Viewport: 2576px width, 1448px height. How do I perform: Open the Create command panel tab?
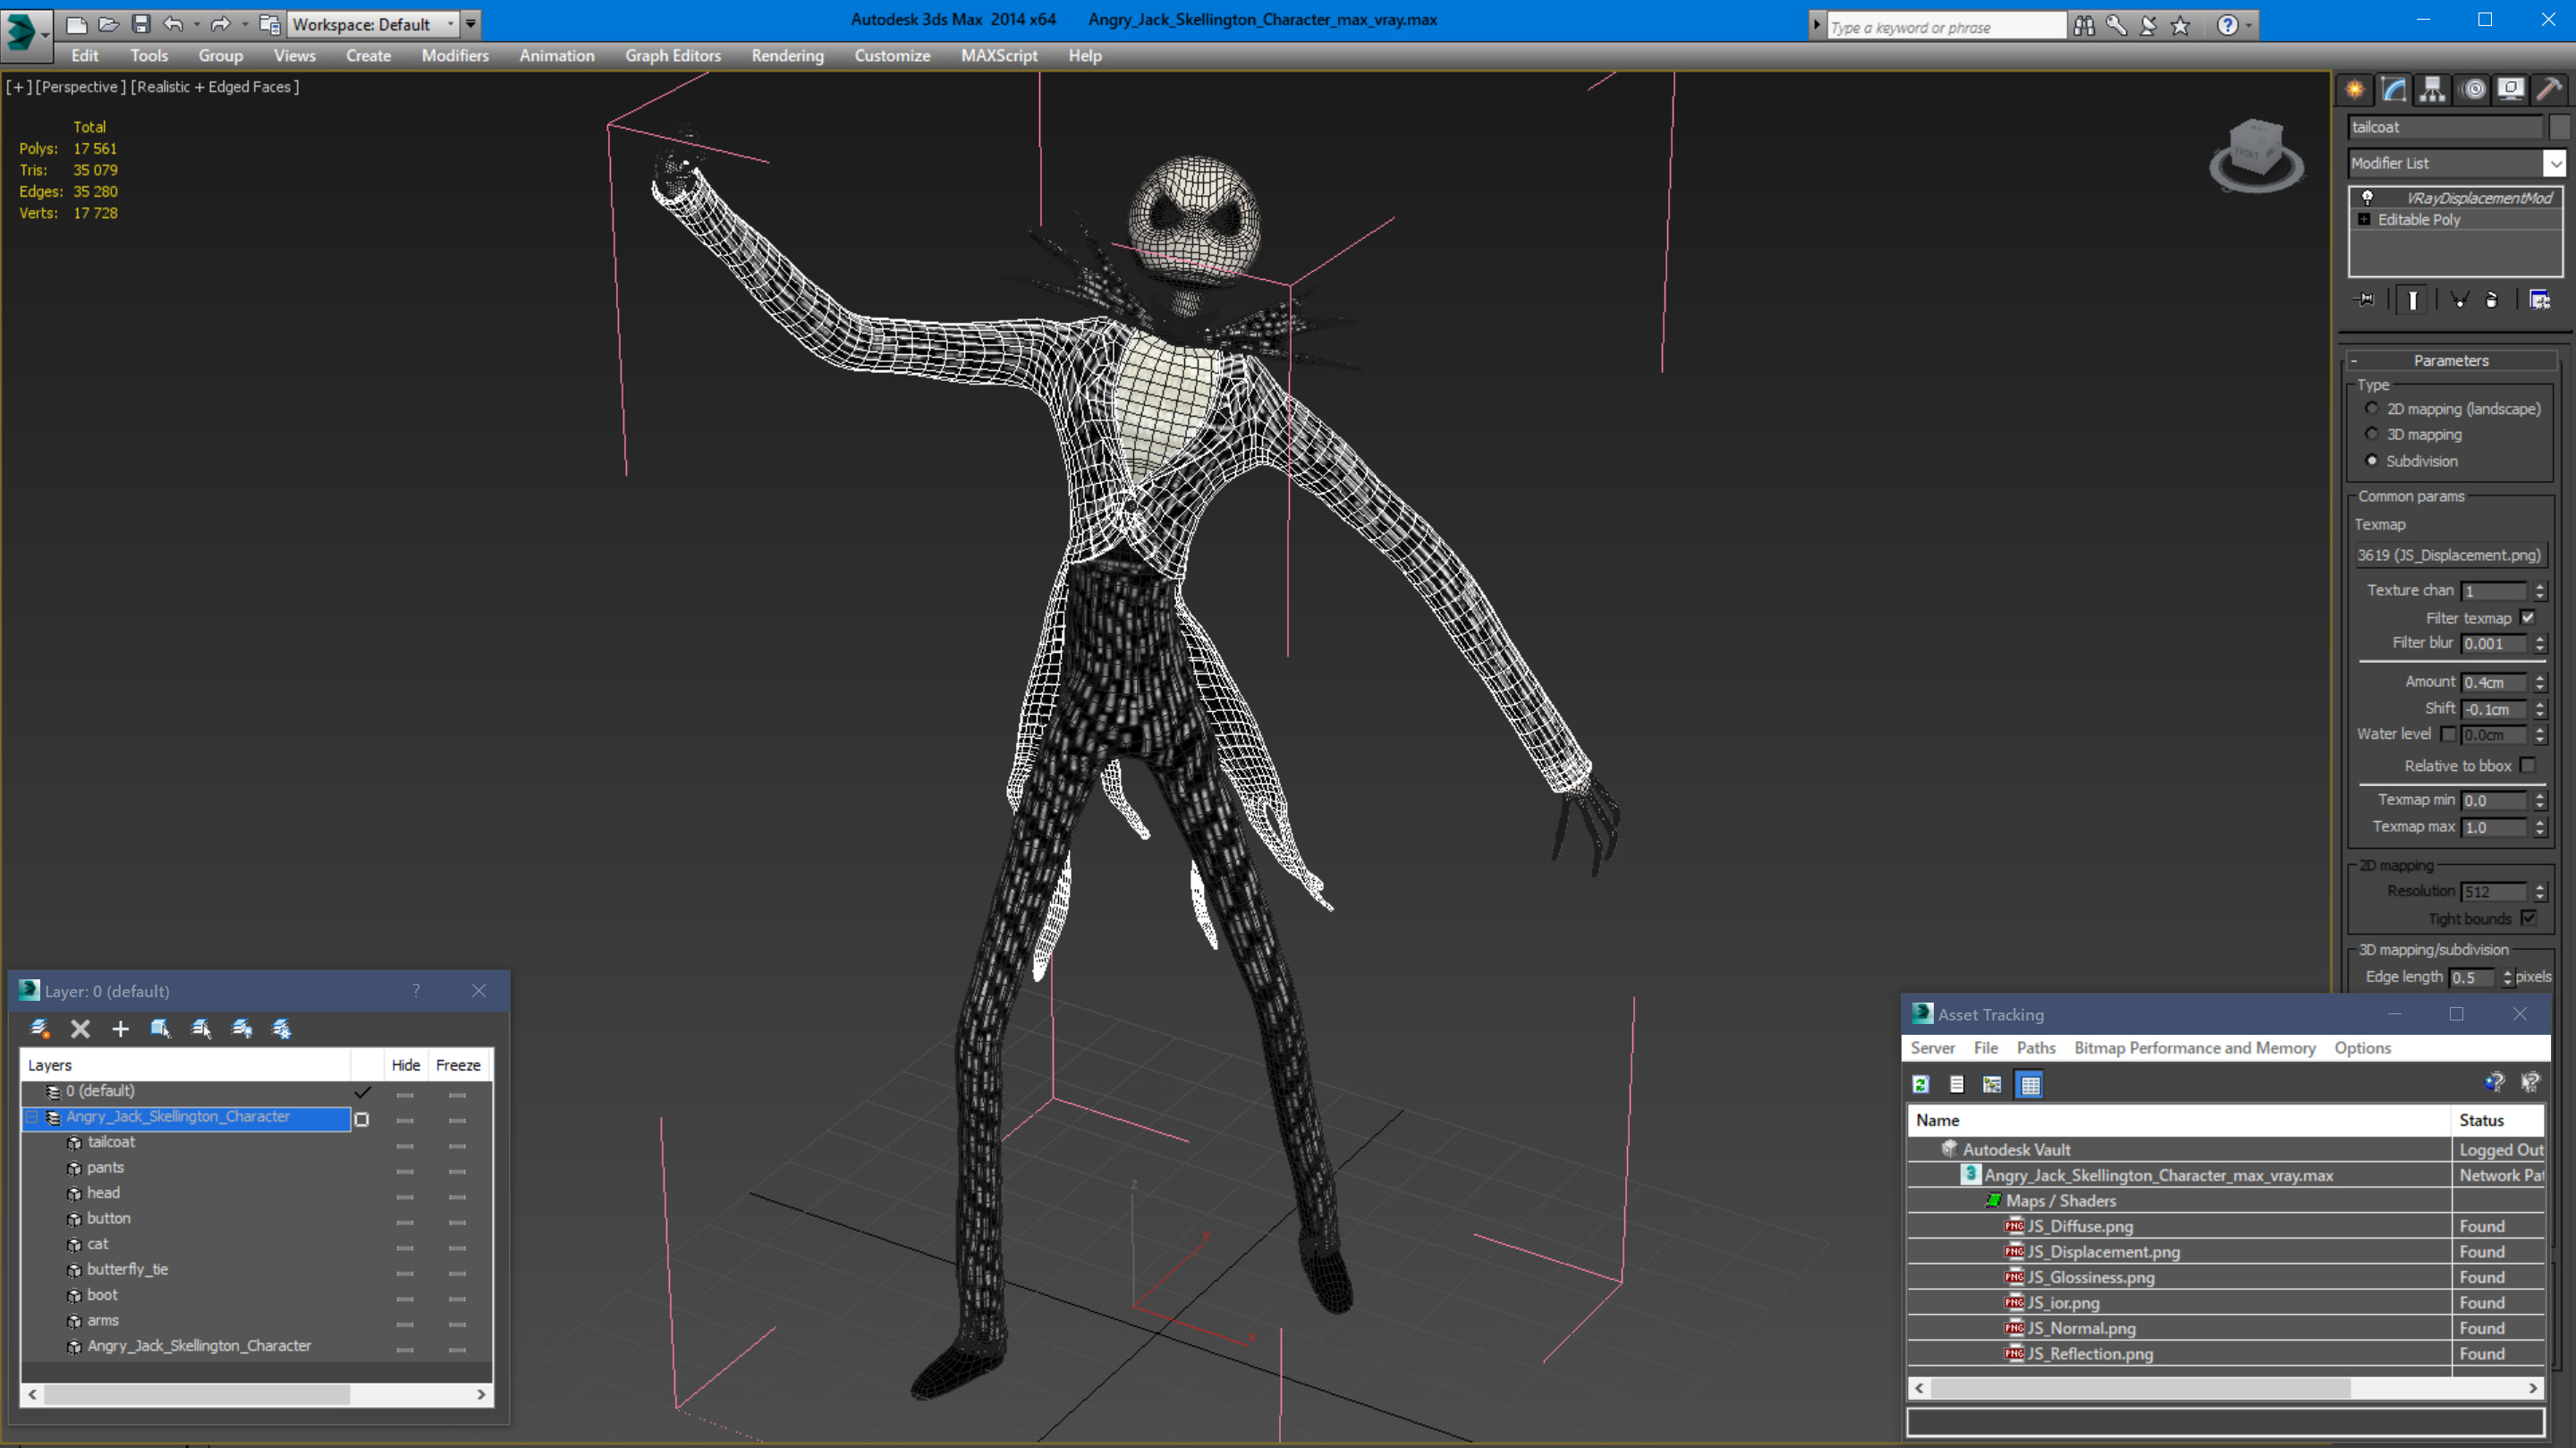click(2354, 90)
